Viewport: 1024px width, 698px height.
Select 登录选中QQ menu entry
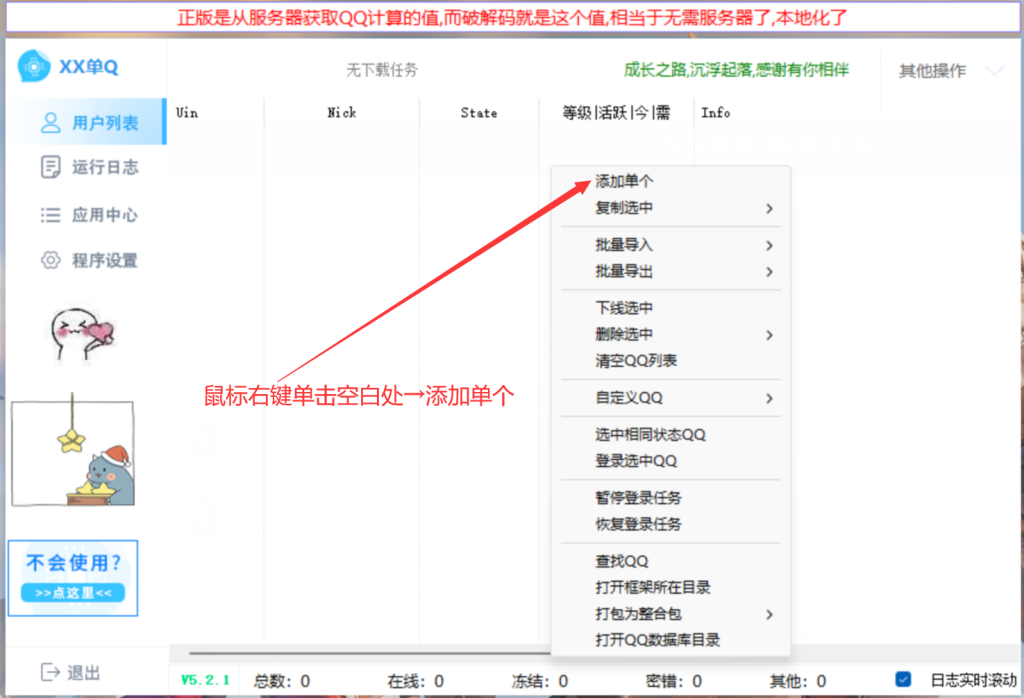click(x=671, y=461)
